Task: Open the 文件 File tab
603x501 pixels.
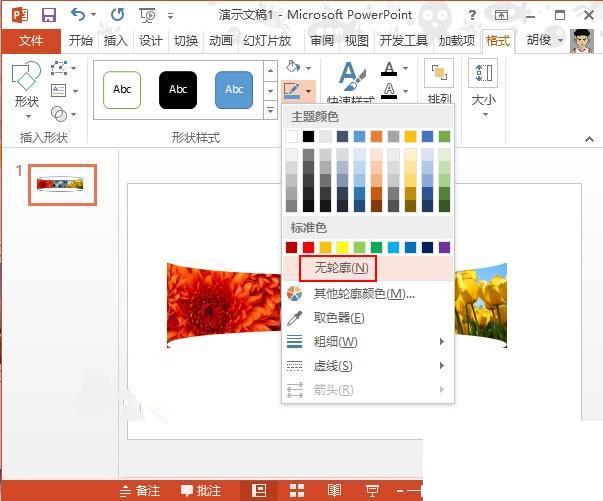Action: 31,41
